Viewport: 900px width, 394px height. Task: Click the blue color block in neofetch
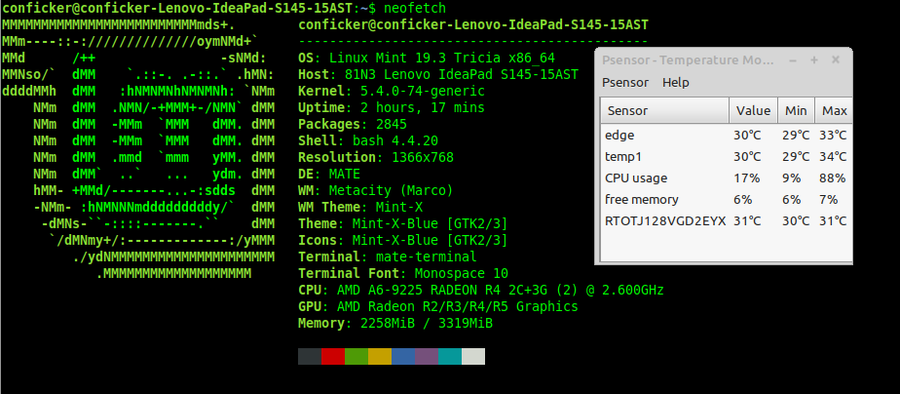click(x=404, y=356)
